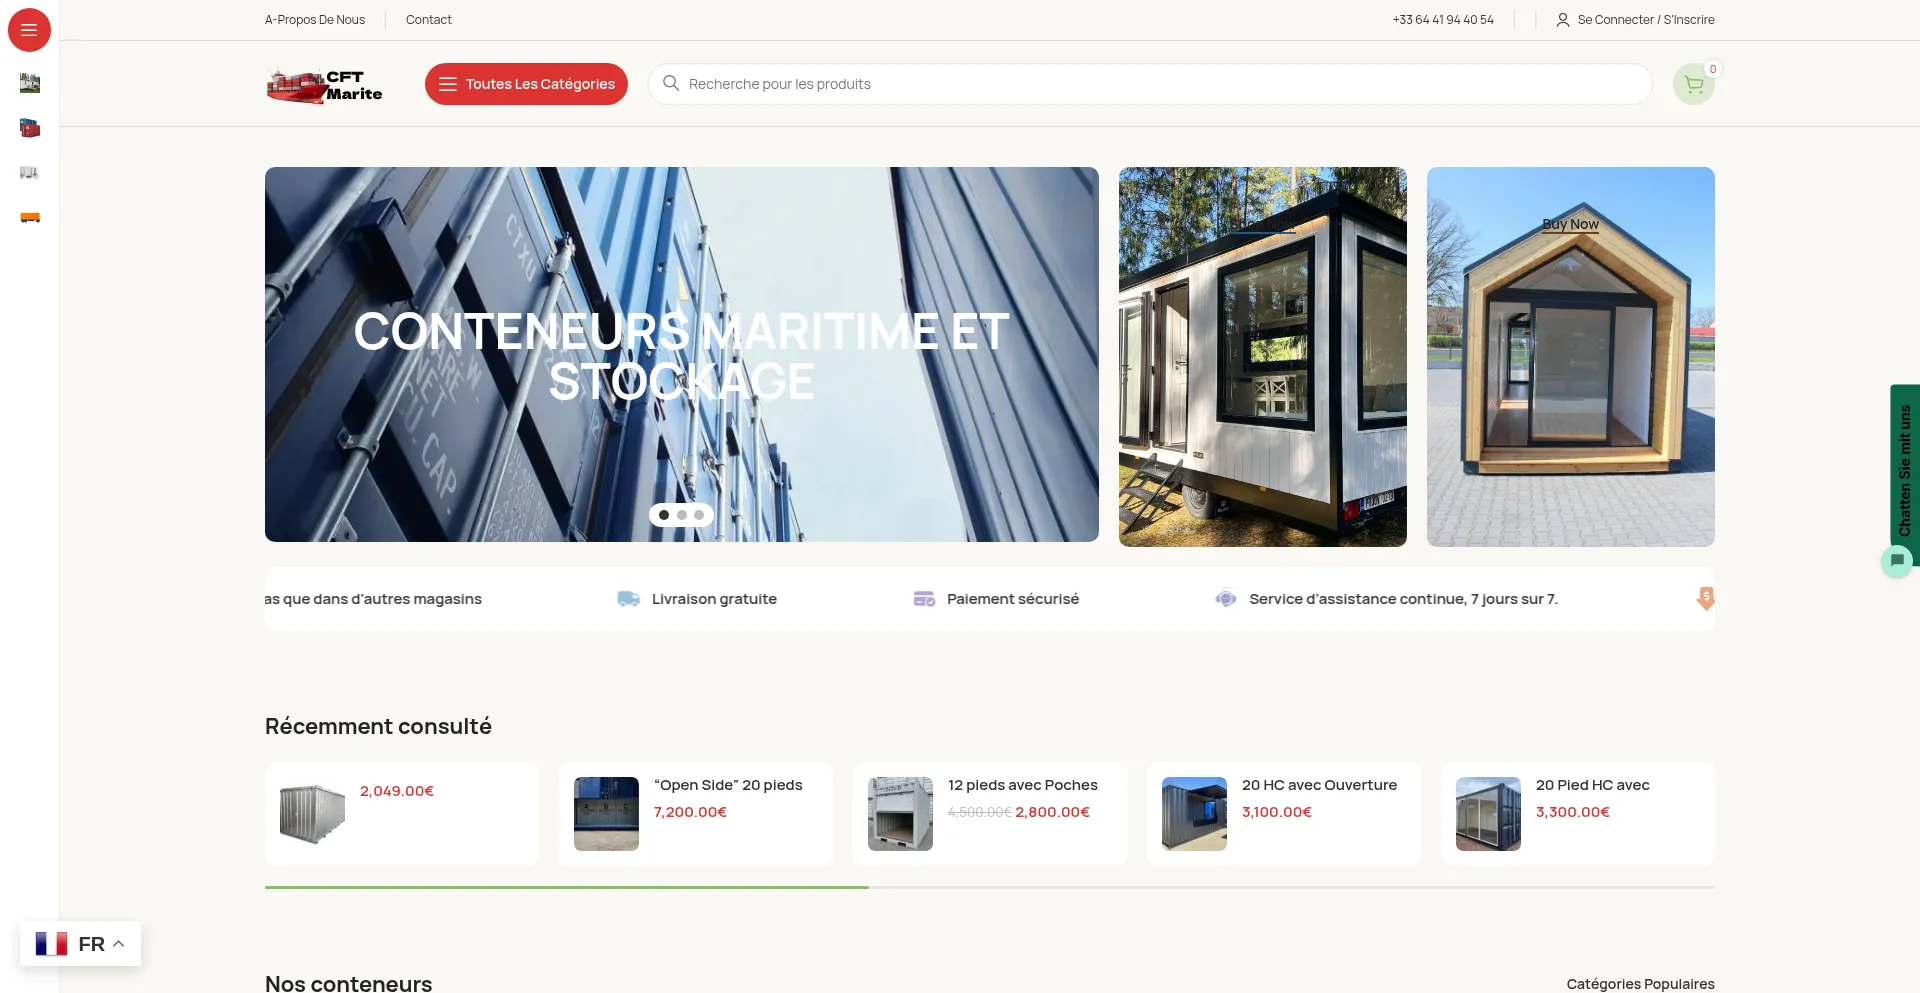Click the red-blue containers sidebar icon
1920x993 pixels.
pyautogui.click(x=30, y=128)
